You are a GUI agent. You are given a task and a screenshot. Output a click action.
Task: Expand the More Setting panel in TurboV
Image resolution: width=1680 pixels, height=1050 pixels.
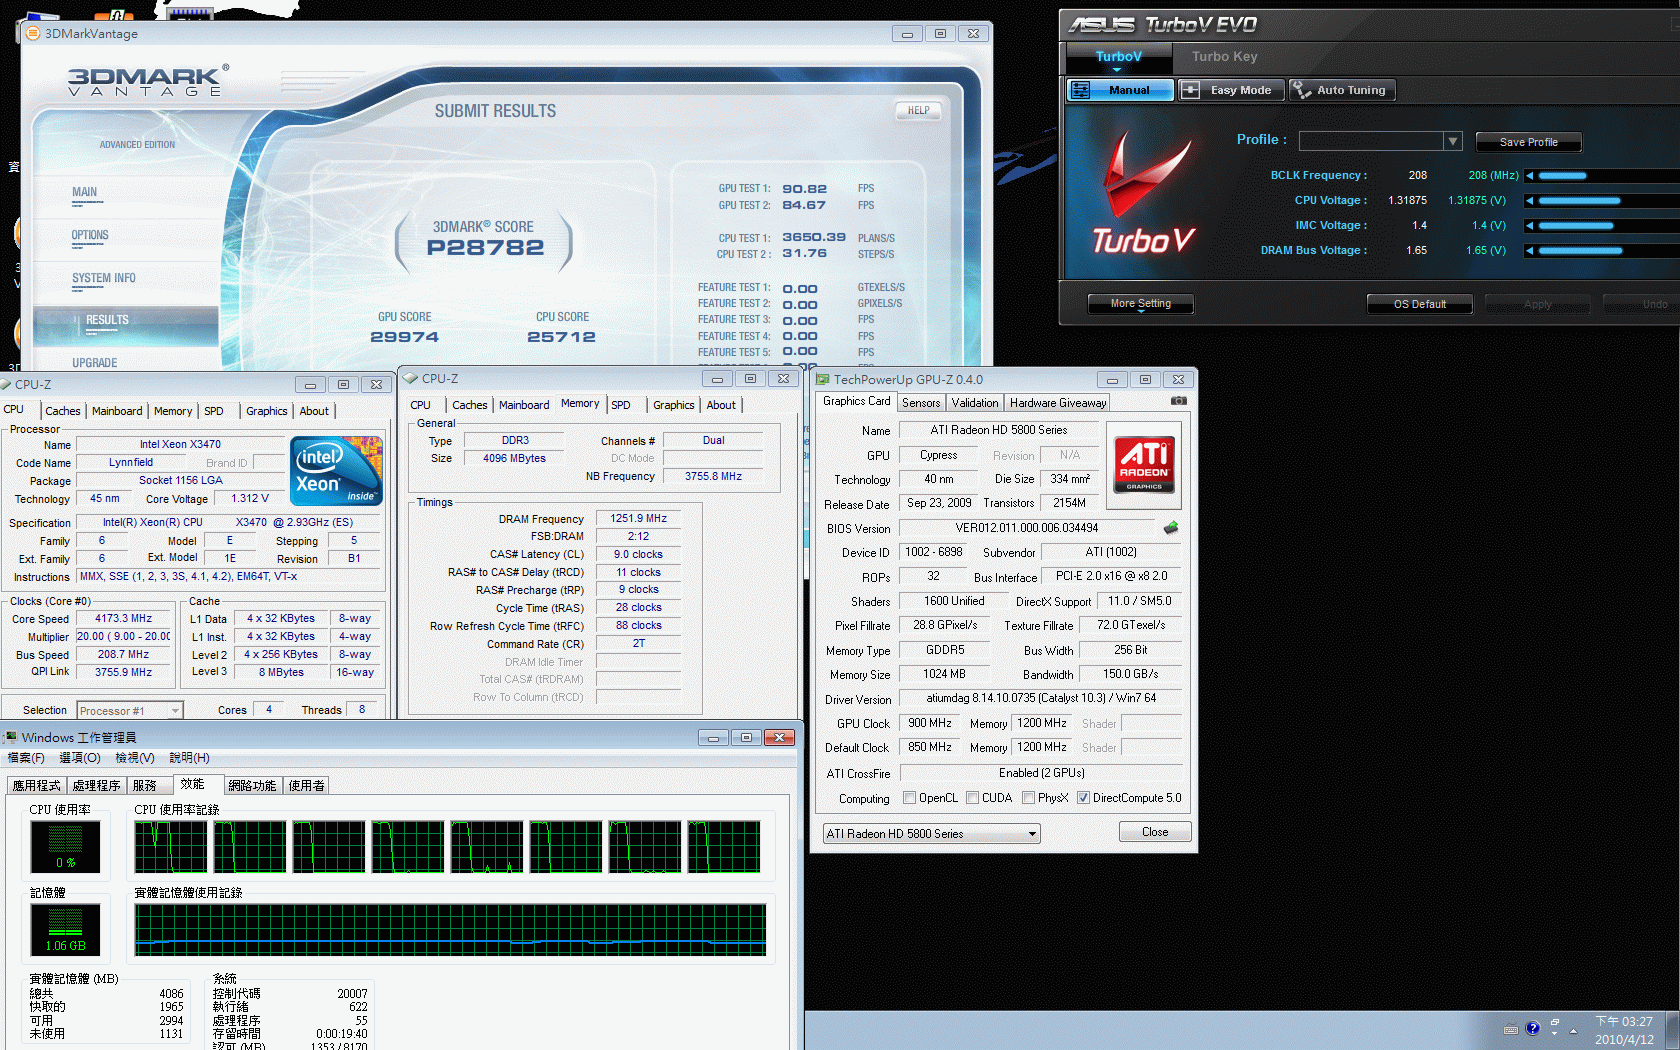[1140, 304]
